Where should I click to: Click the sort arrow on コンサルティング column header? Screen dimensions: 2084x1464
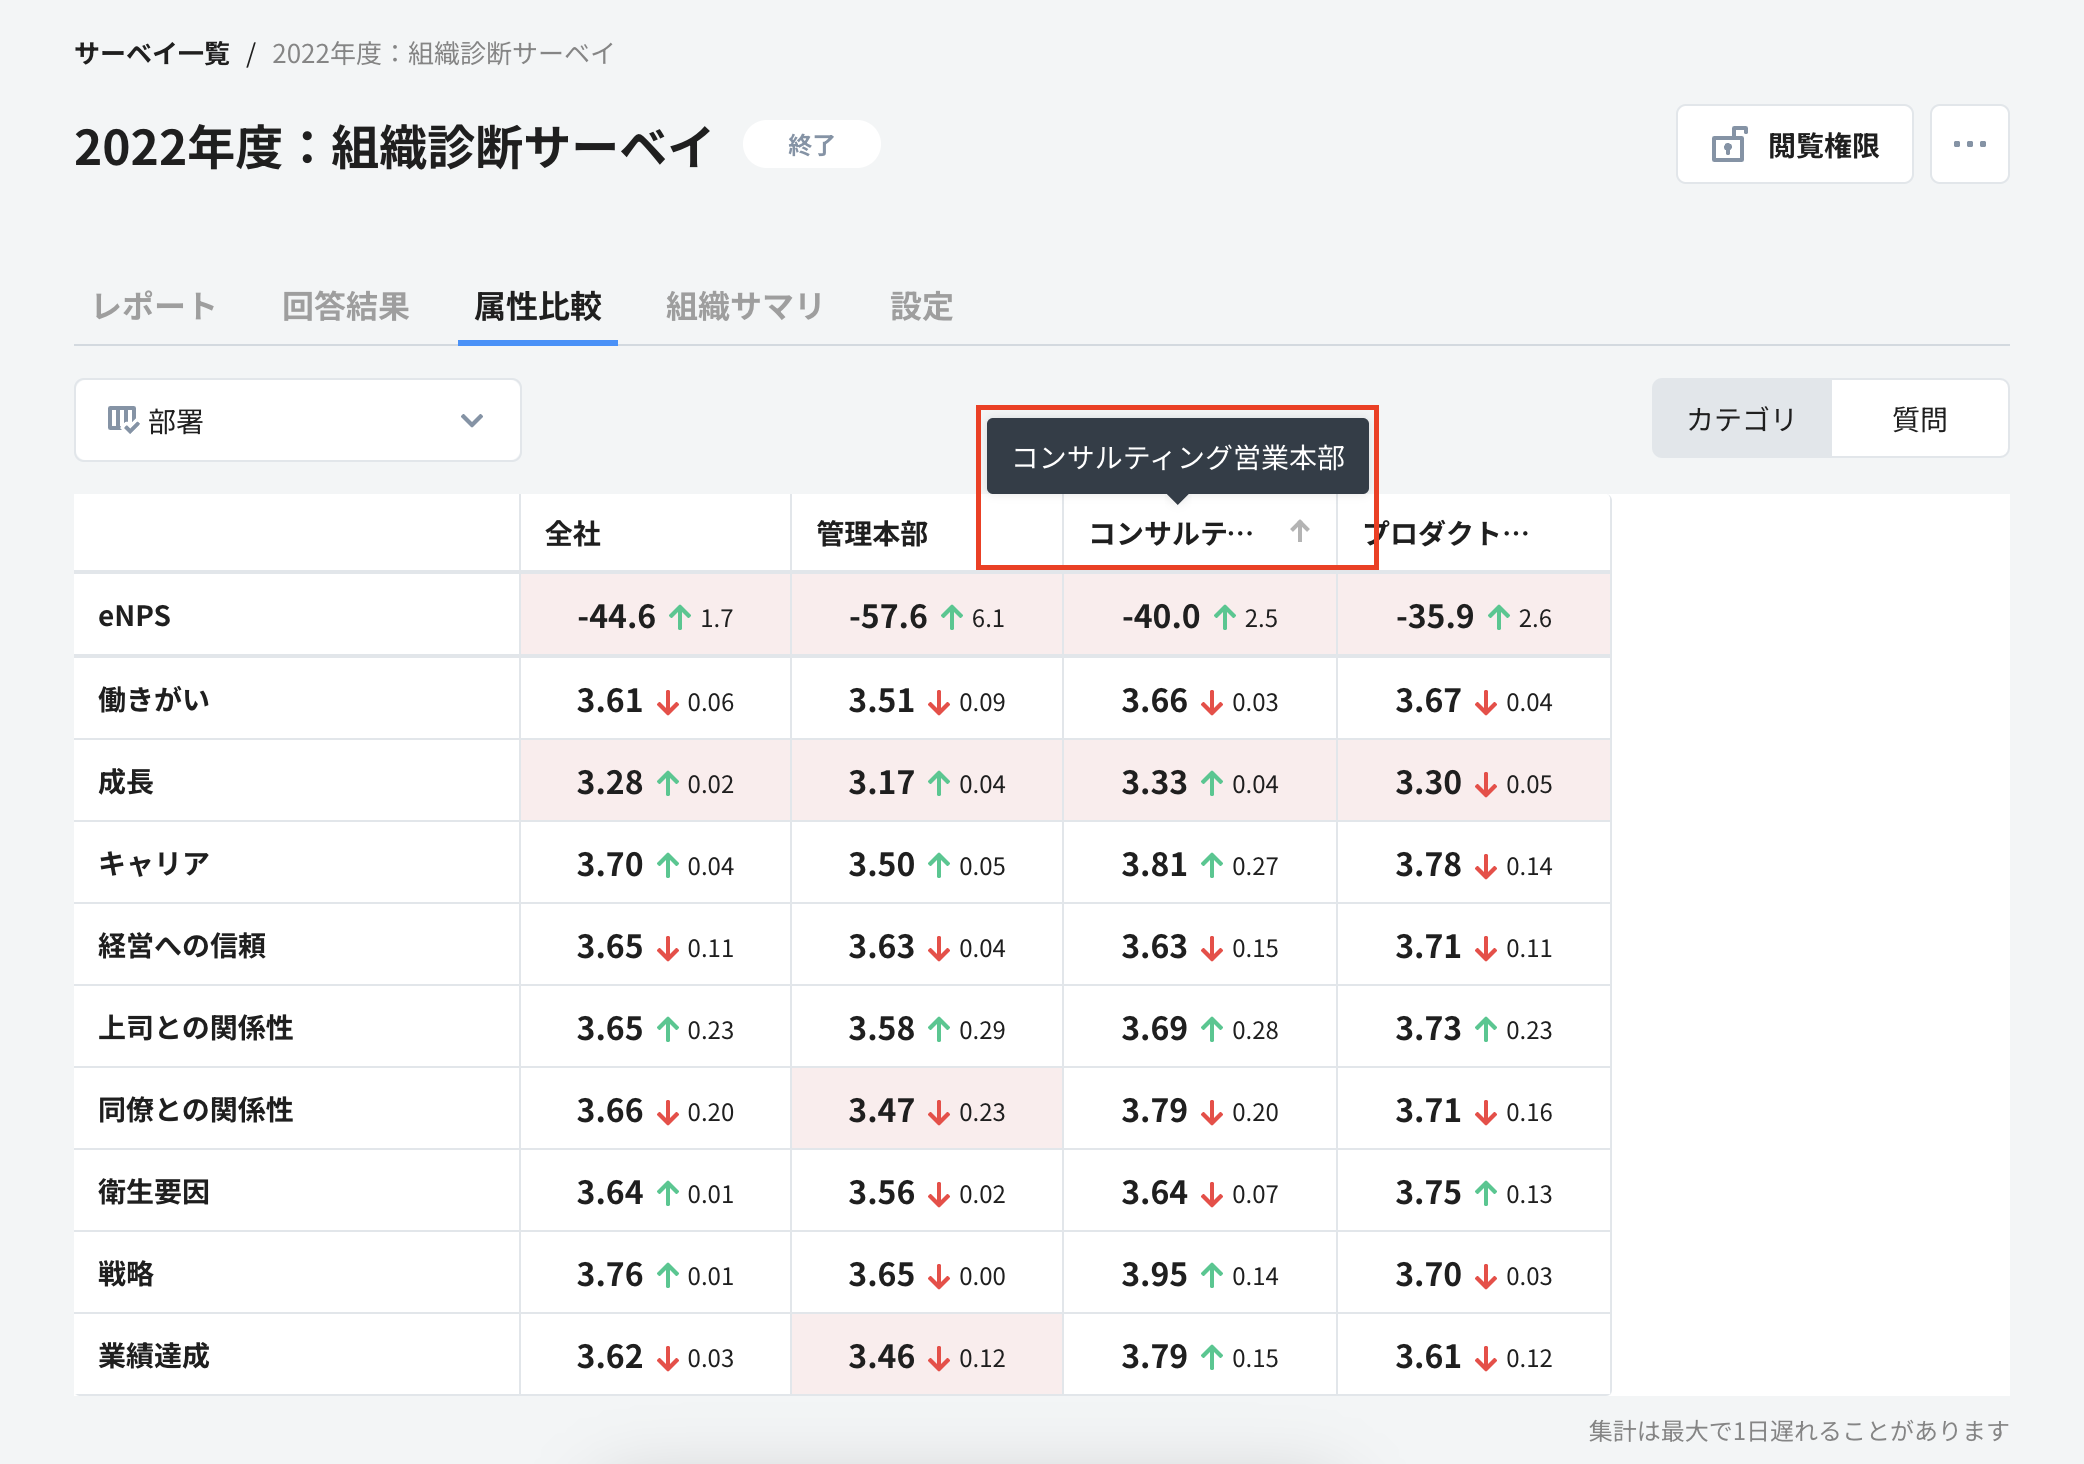coord(1299,533)
